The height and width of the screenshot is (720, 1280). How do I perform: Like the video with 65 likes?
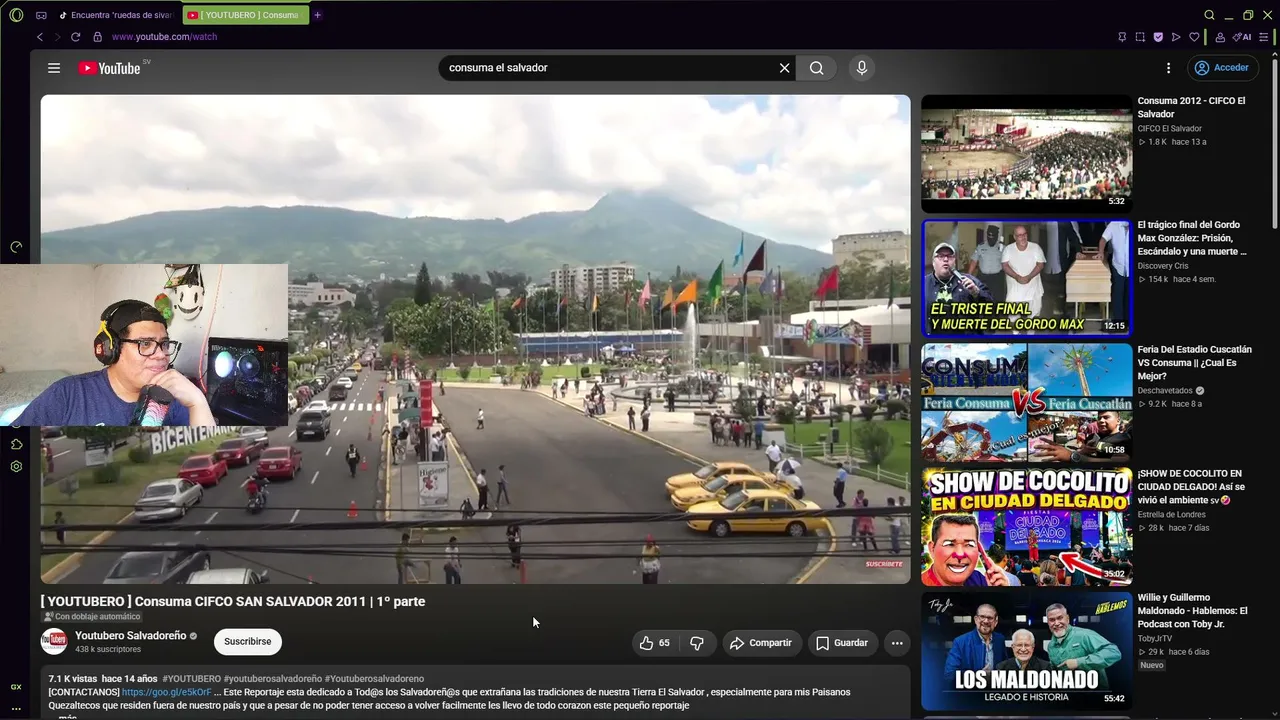coord(654,643)
